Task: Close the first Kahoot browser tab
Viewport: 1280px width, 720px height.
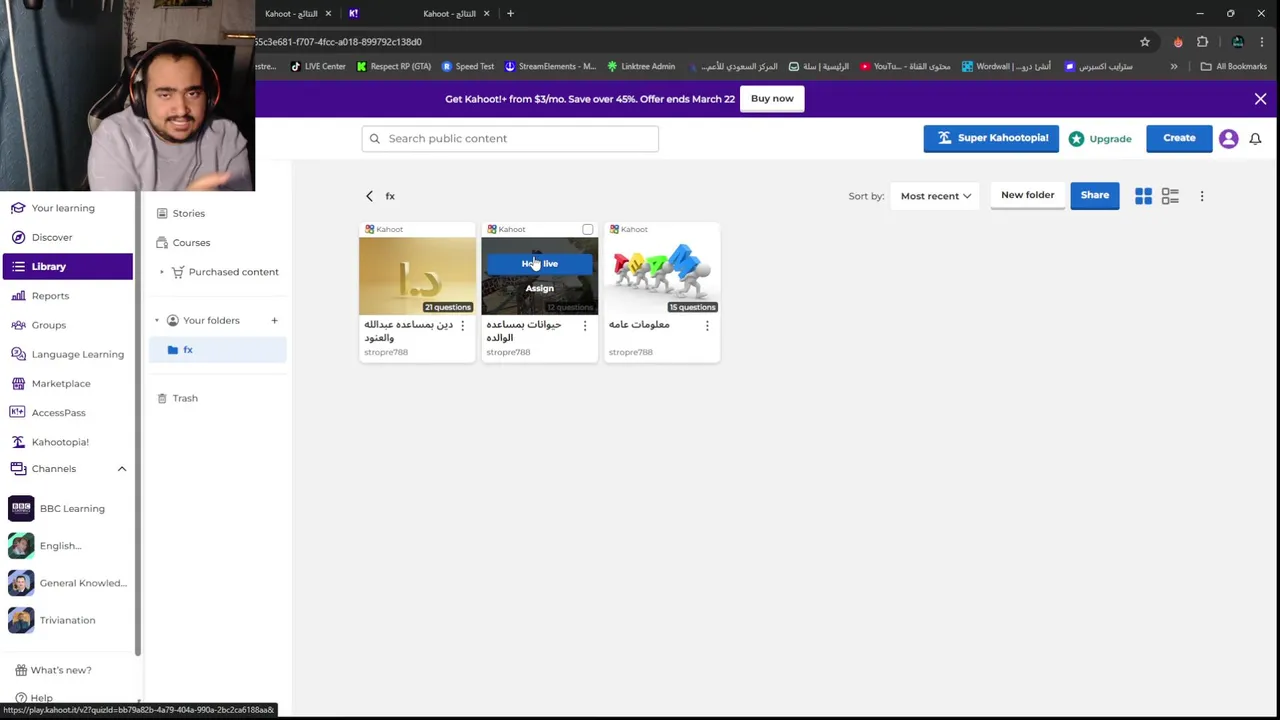Action: pyautogui.click(x=328, y=14)
